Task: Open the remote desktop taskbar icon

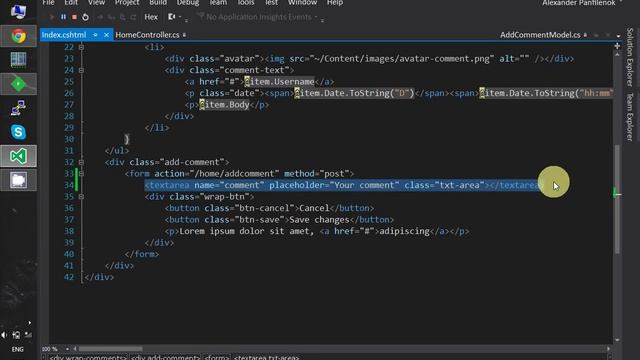Action: (18, 108)
